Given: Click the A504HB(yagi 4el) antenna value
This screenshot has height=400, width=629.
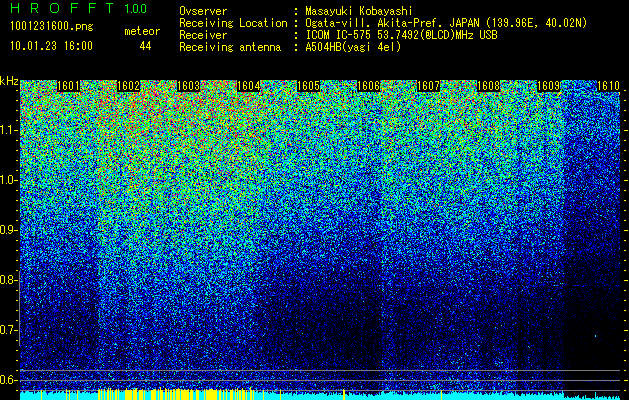Looking at the screenshot, I should (353, 47).
